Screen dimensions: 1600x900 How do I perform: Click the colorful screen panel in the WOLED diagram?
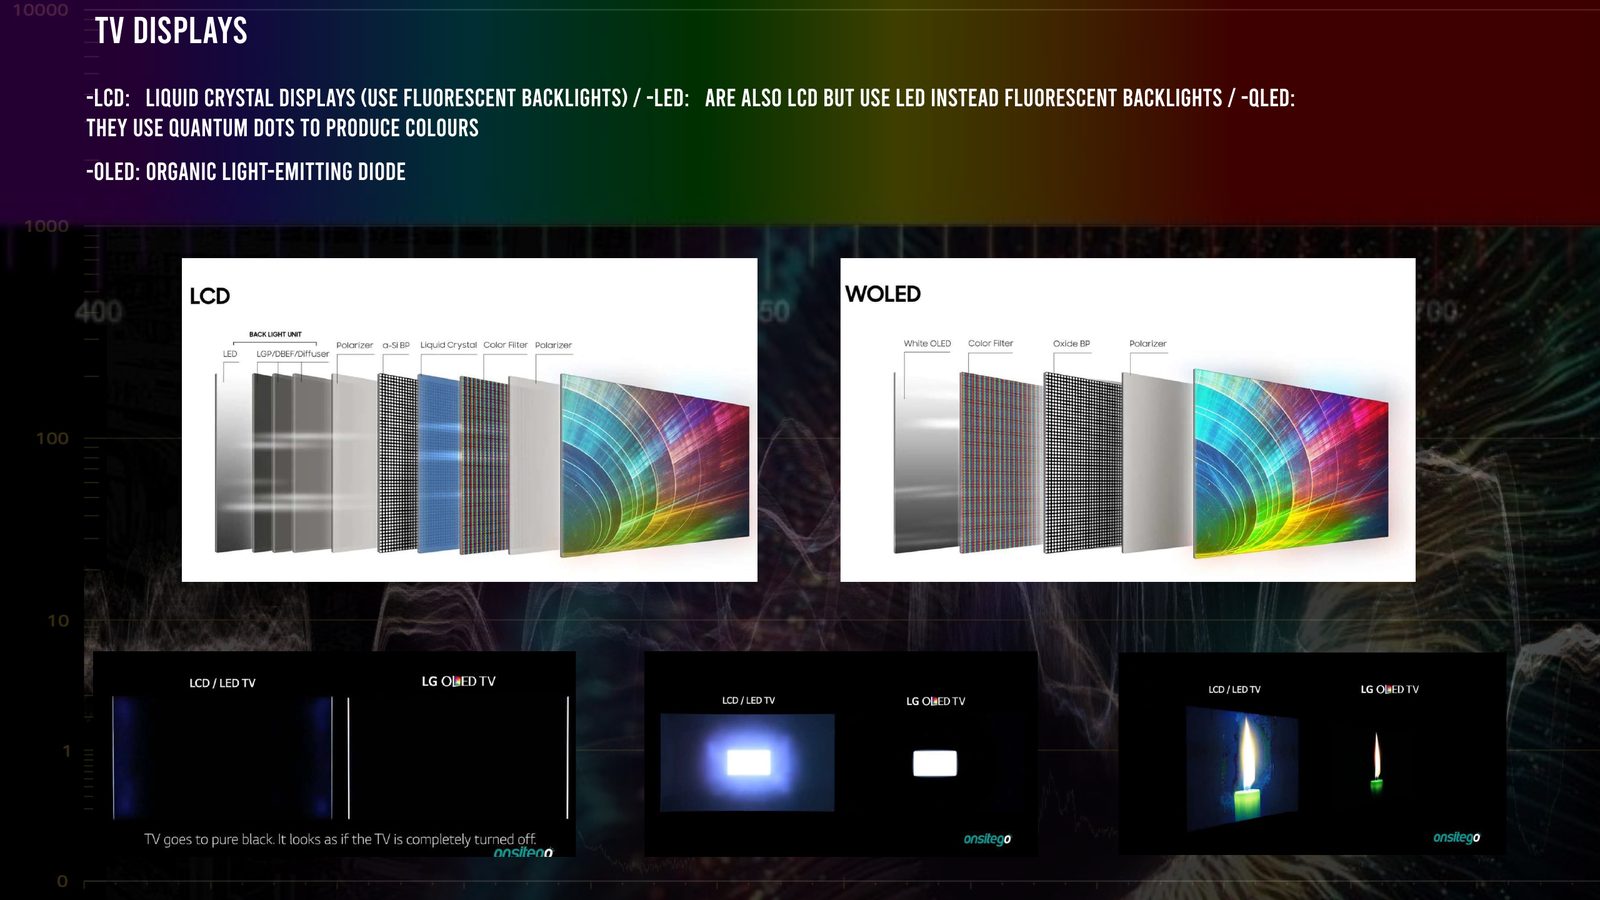coord(1290,463)
